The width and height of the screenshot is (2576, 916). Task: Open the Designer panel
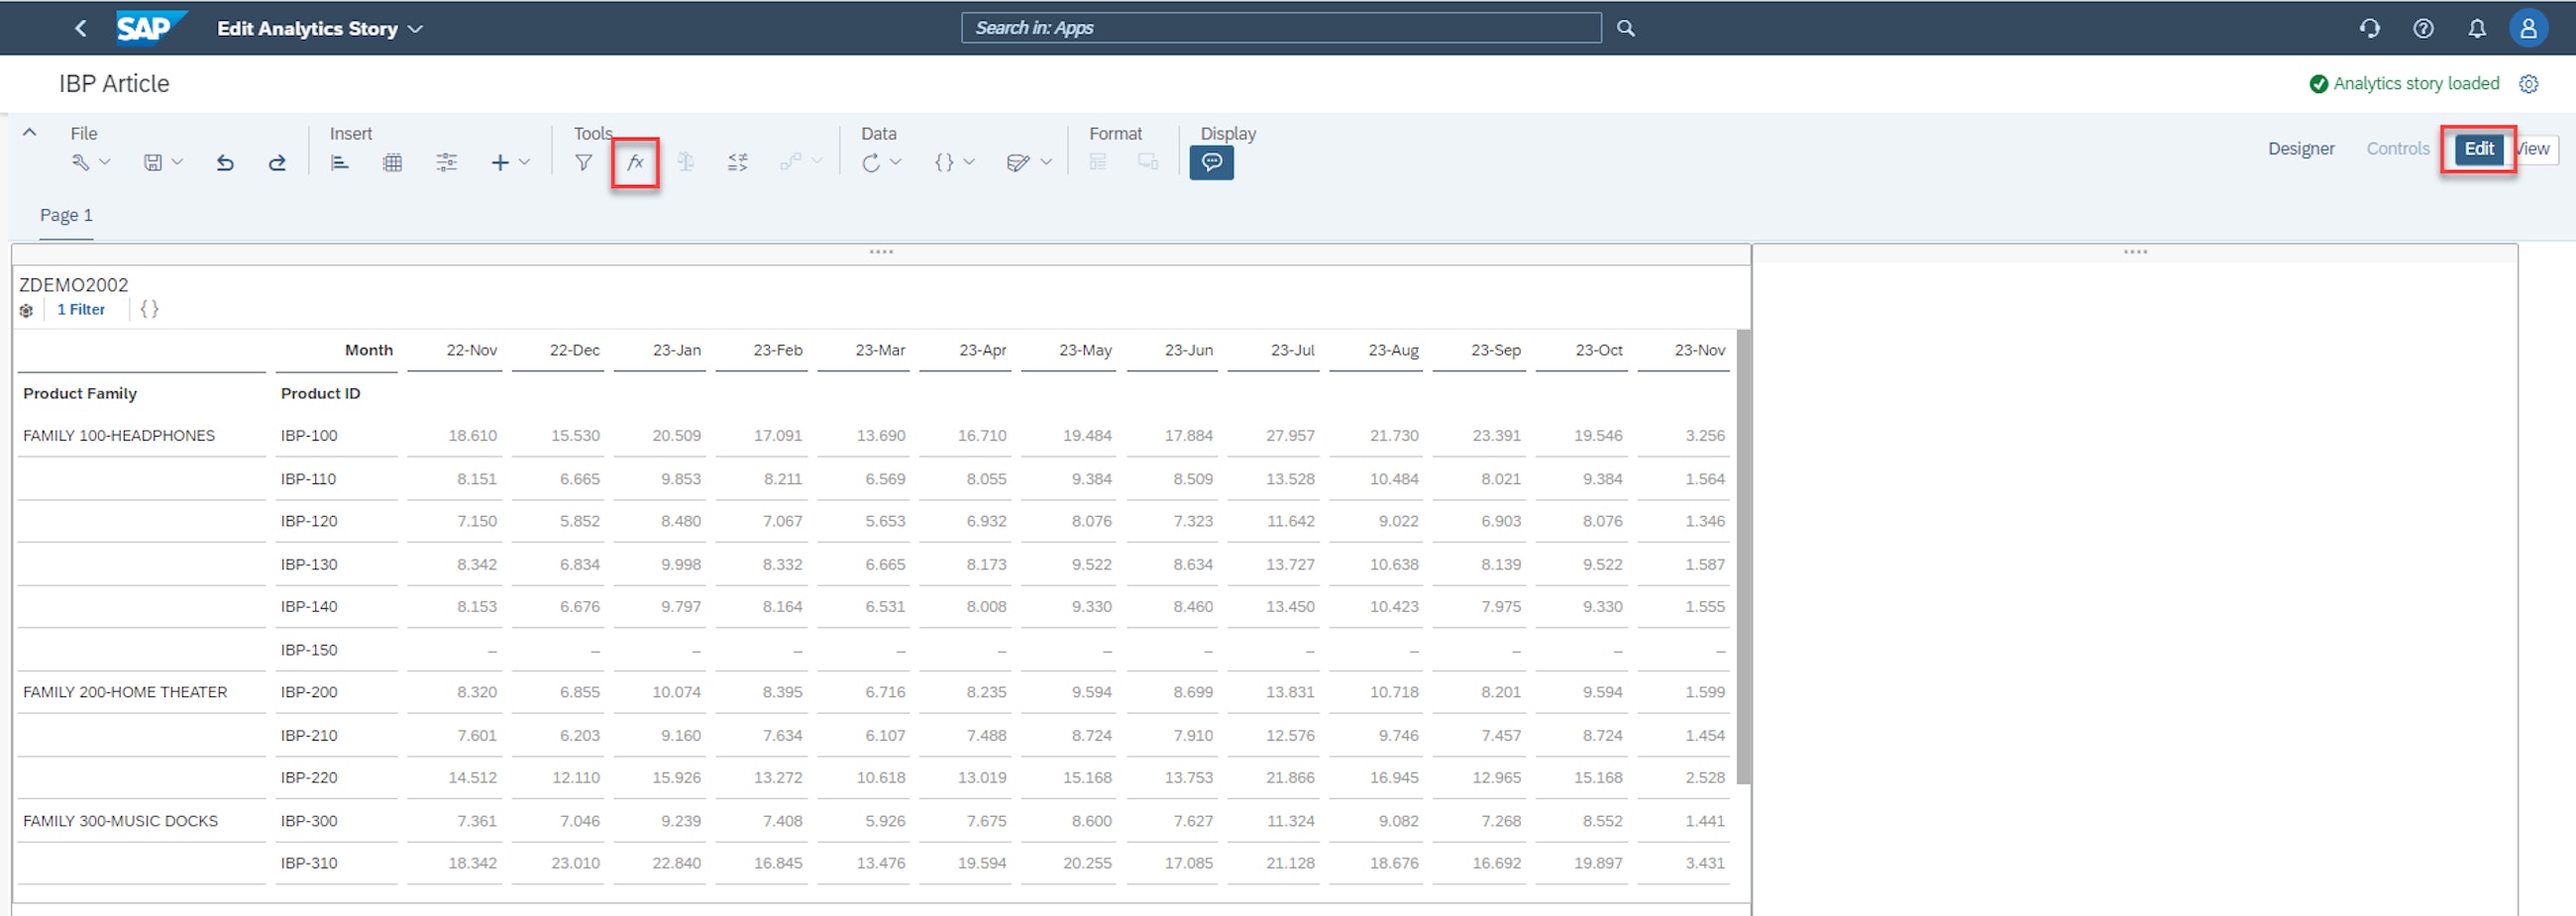point(2301,148)
